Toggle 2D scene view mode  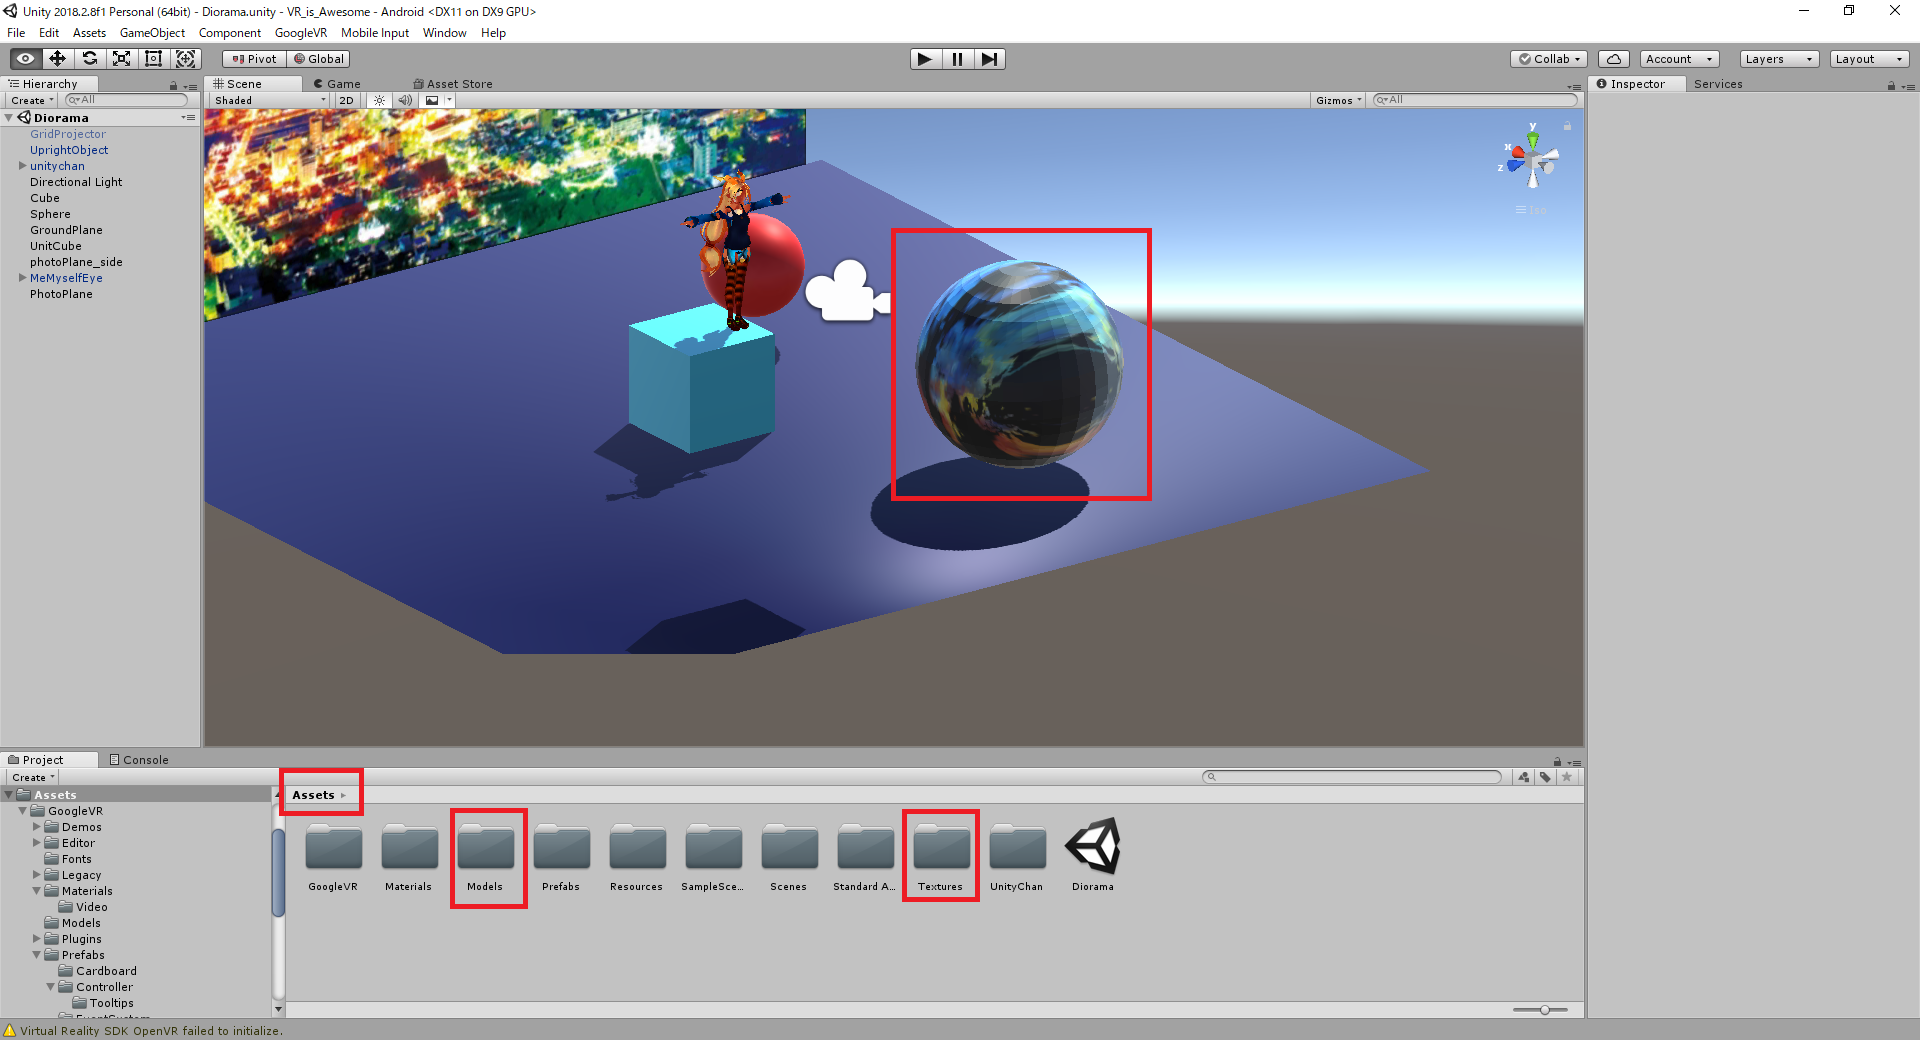346,100
